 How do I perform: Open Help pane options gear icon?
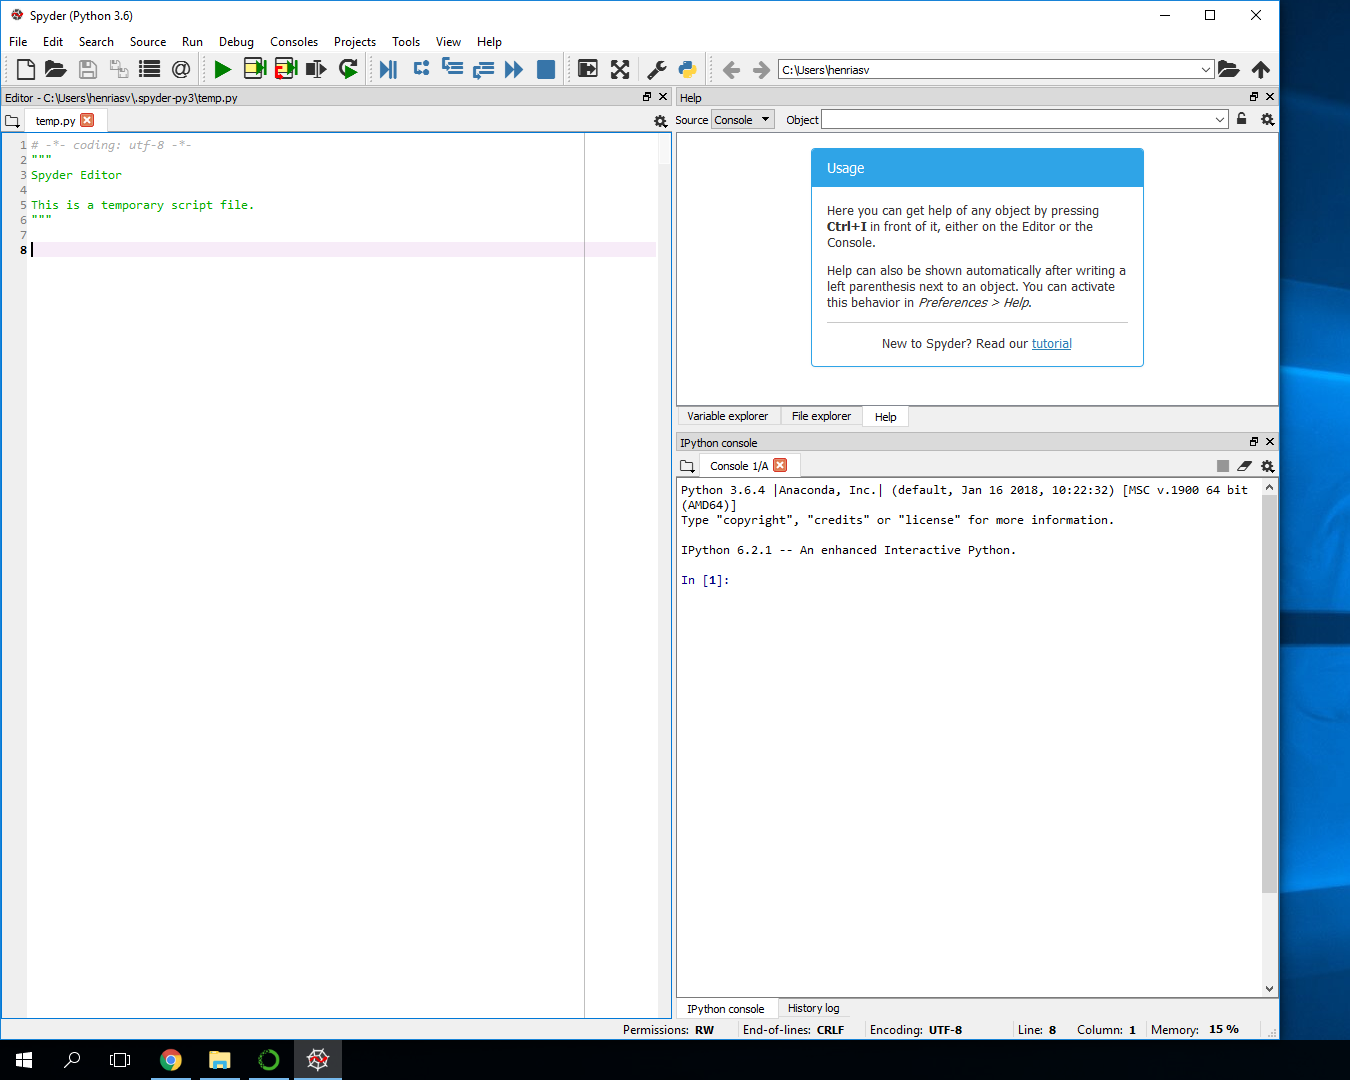coord(1267,119)
